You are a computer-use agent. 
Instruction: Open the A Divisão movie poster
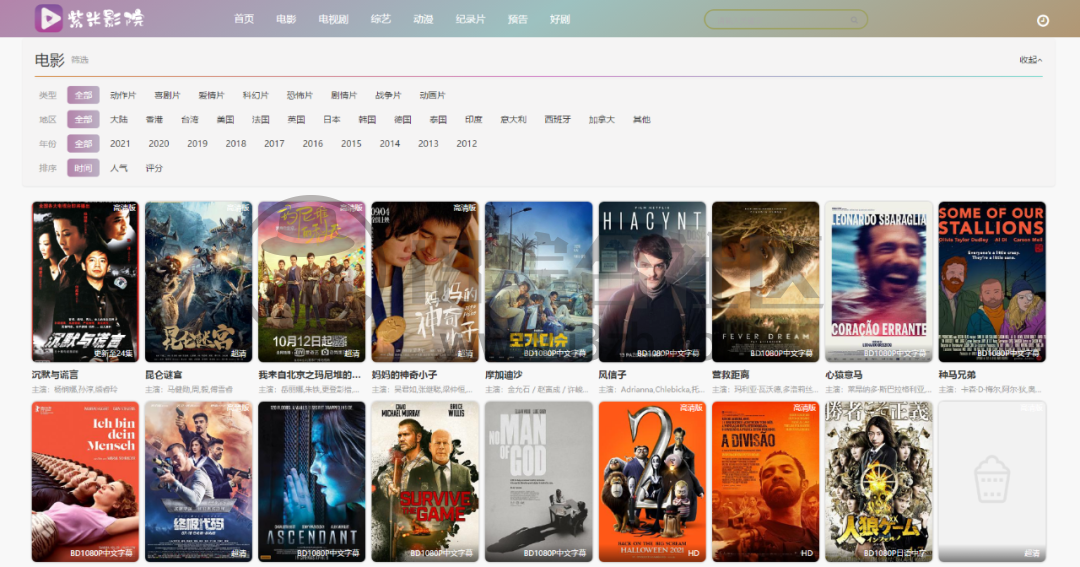(x=765, y=482)
